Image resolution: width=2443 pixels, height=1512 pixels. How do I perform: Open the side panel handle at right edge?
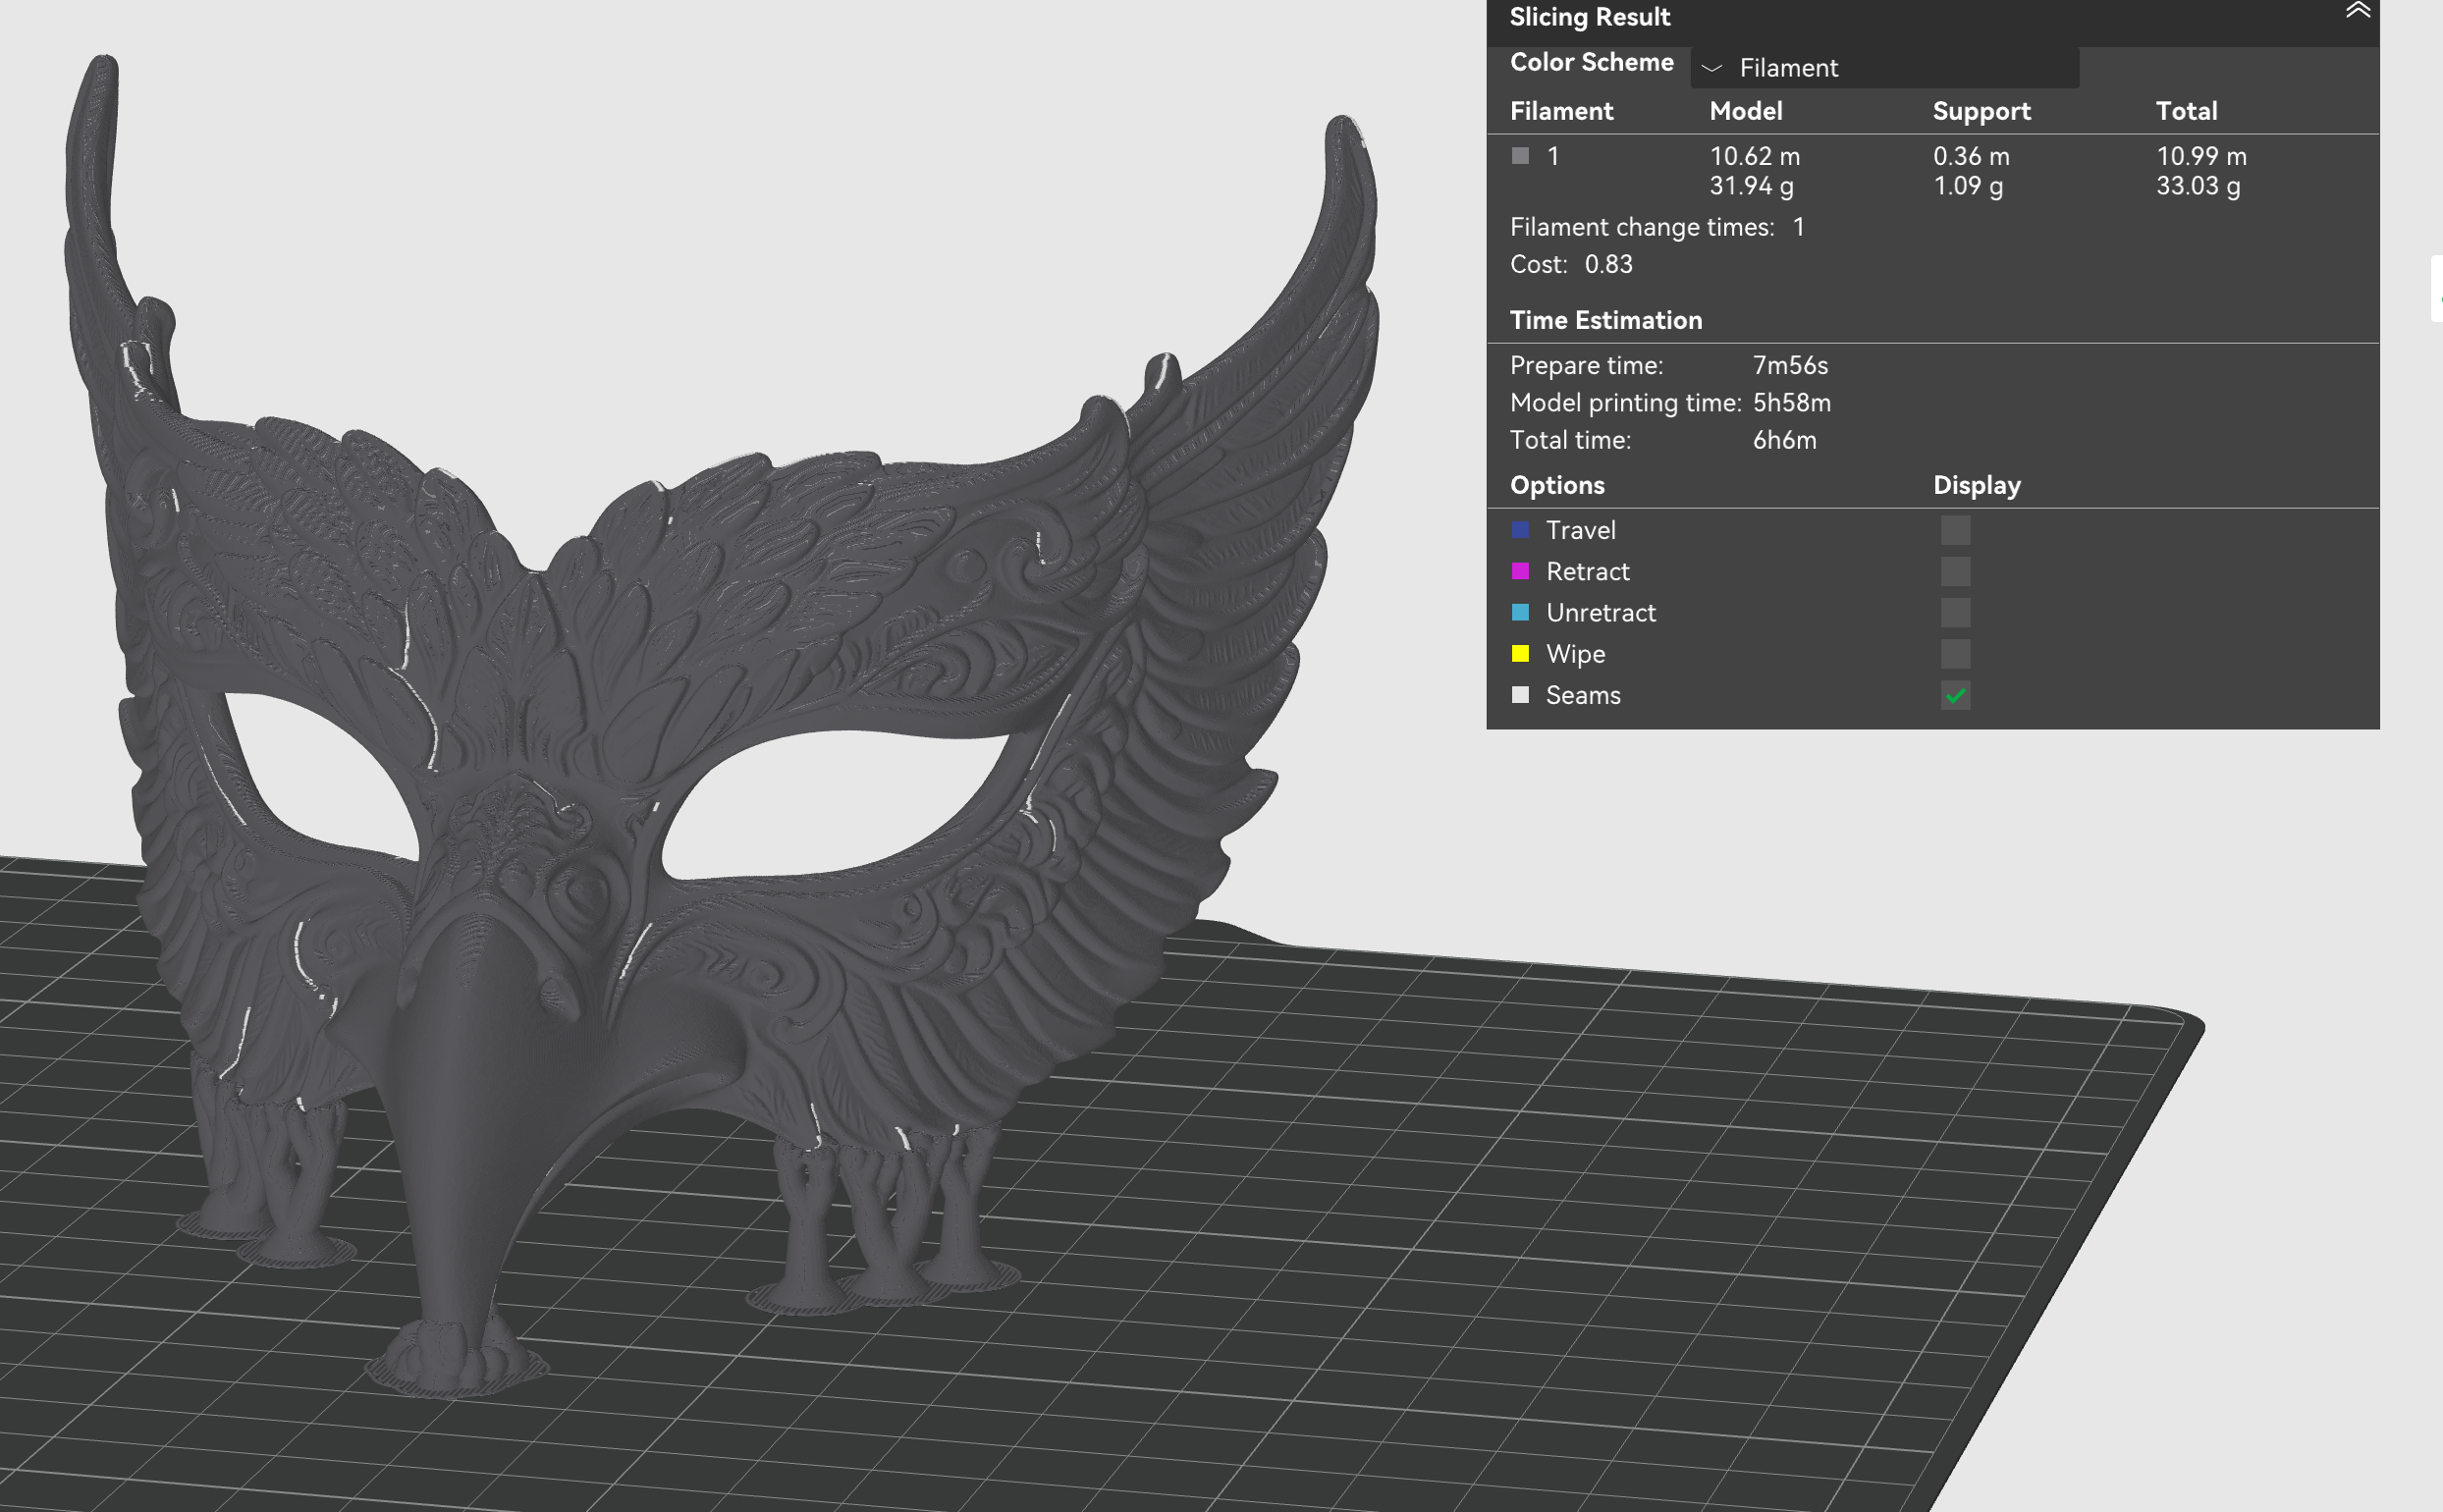coord(2437,288)
